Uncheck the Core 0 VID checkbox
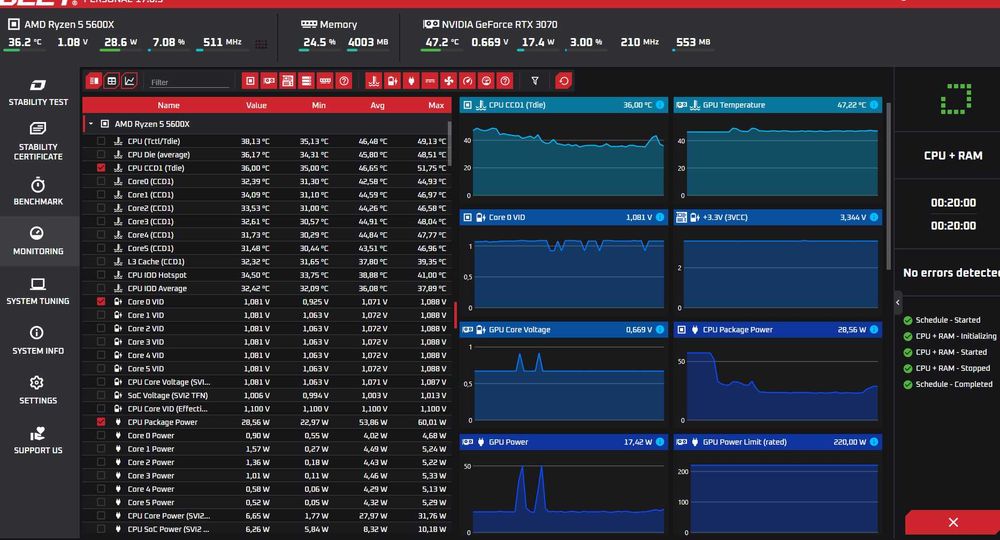Screen dimensions: 1000x540 101,302
